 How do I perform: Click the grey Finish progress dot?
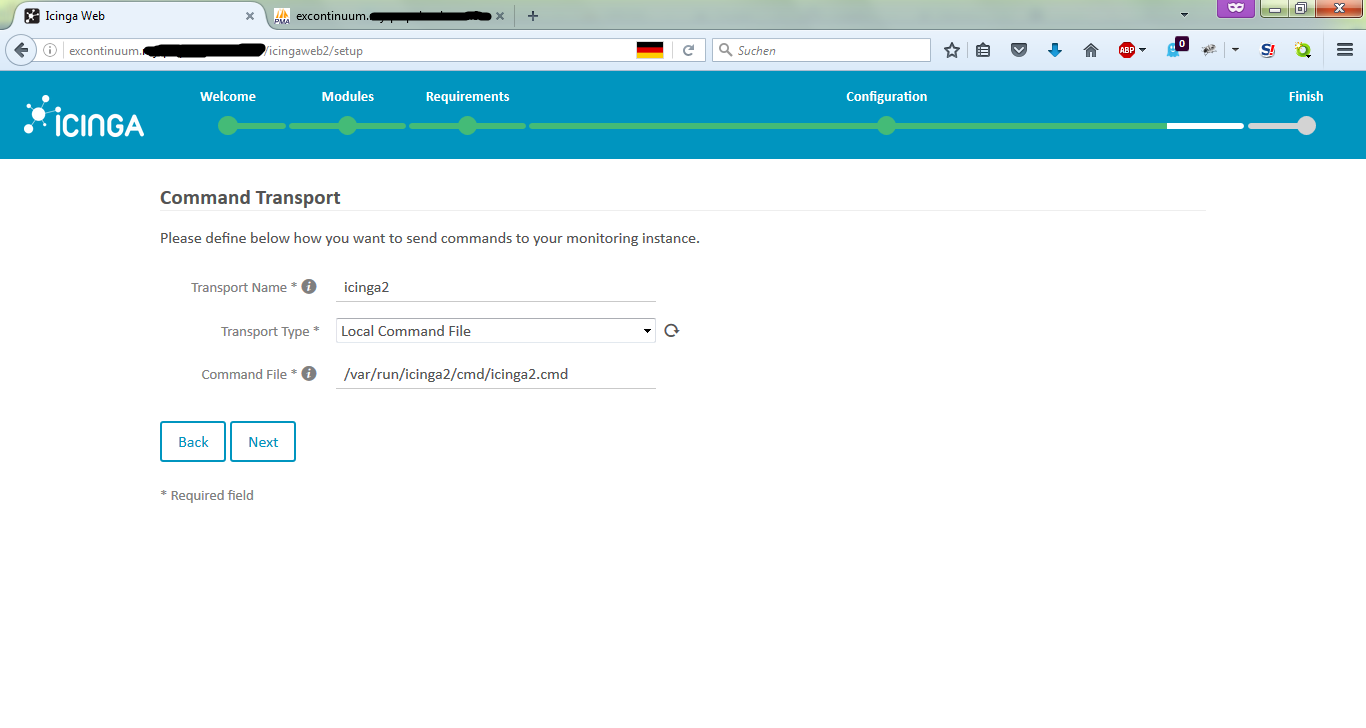1306,126
